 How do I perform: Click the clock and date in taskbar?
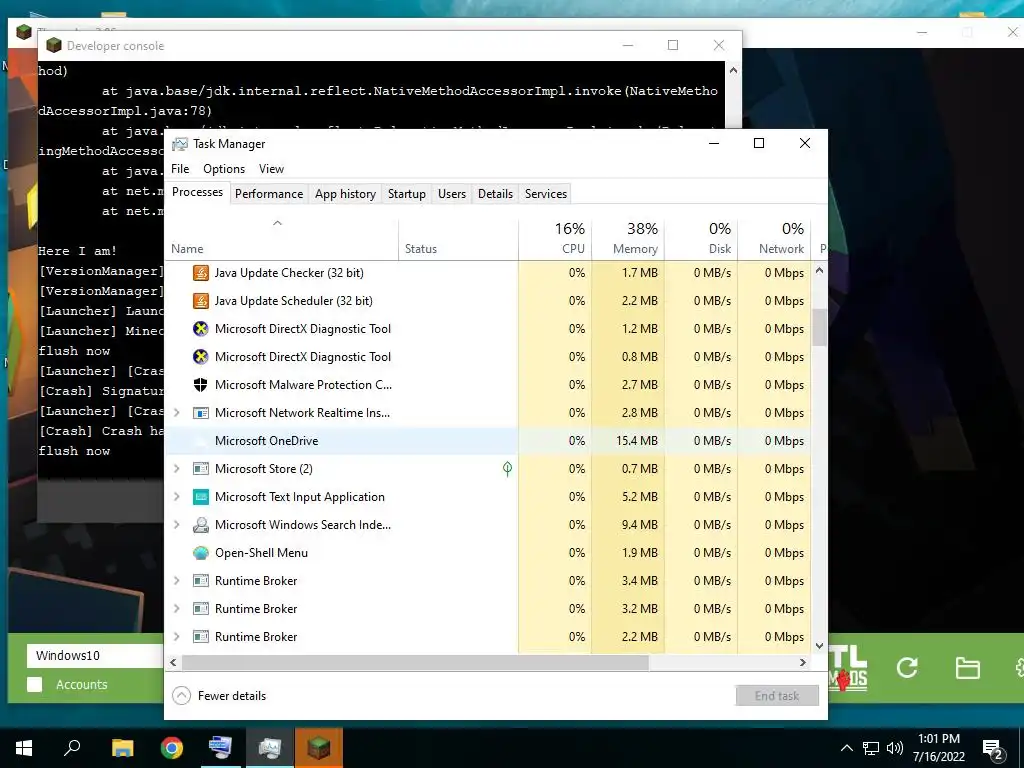point(938,748)
